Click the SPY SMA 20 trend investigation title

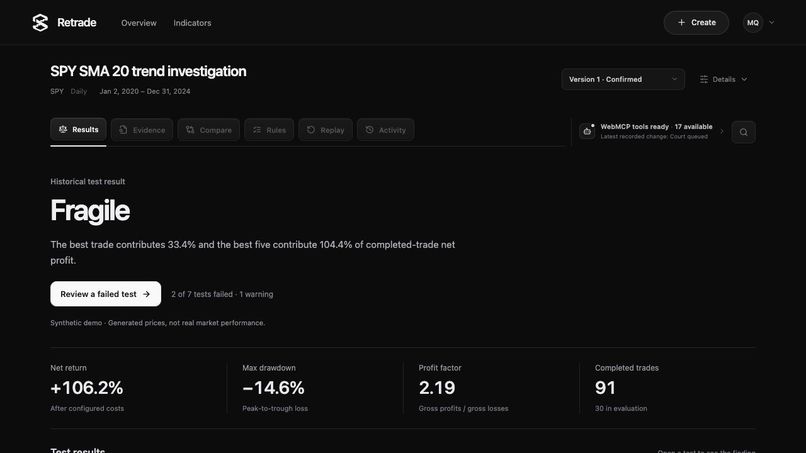148,71
